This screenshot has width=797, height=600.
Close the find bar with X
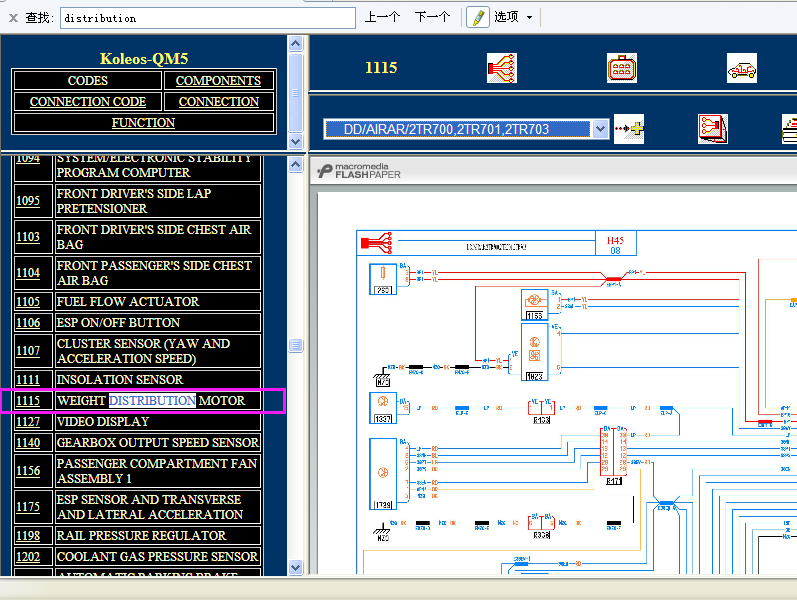tap(14, 18)
